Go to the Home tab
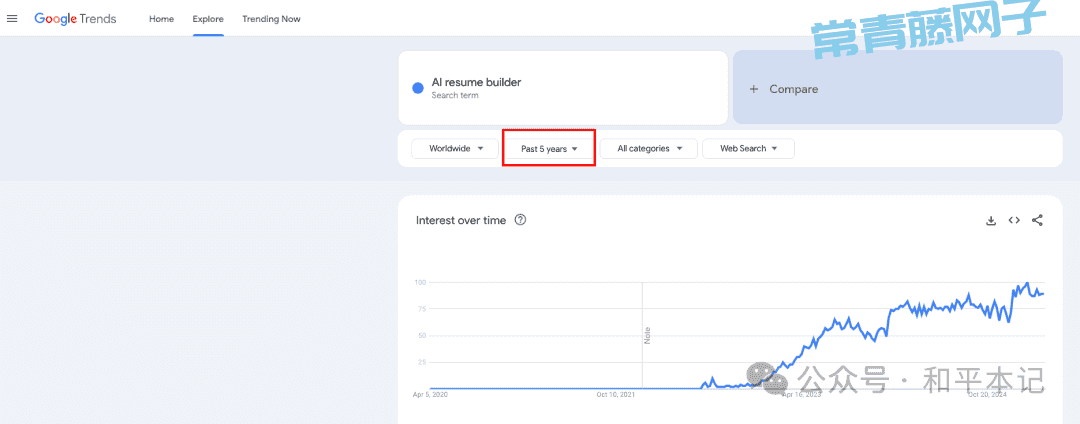 click(x=161, y=19)
